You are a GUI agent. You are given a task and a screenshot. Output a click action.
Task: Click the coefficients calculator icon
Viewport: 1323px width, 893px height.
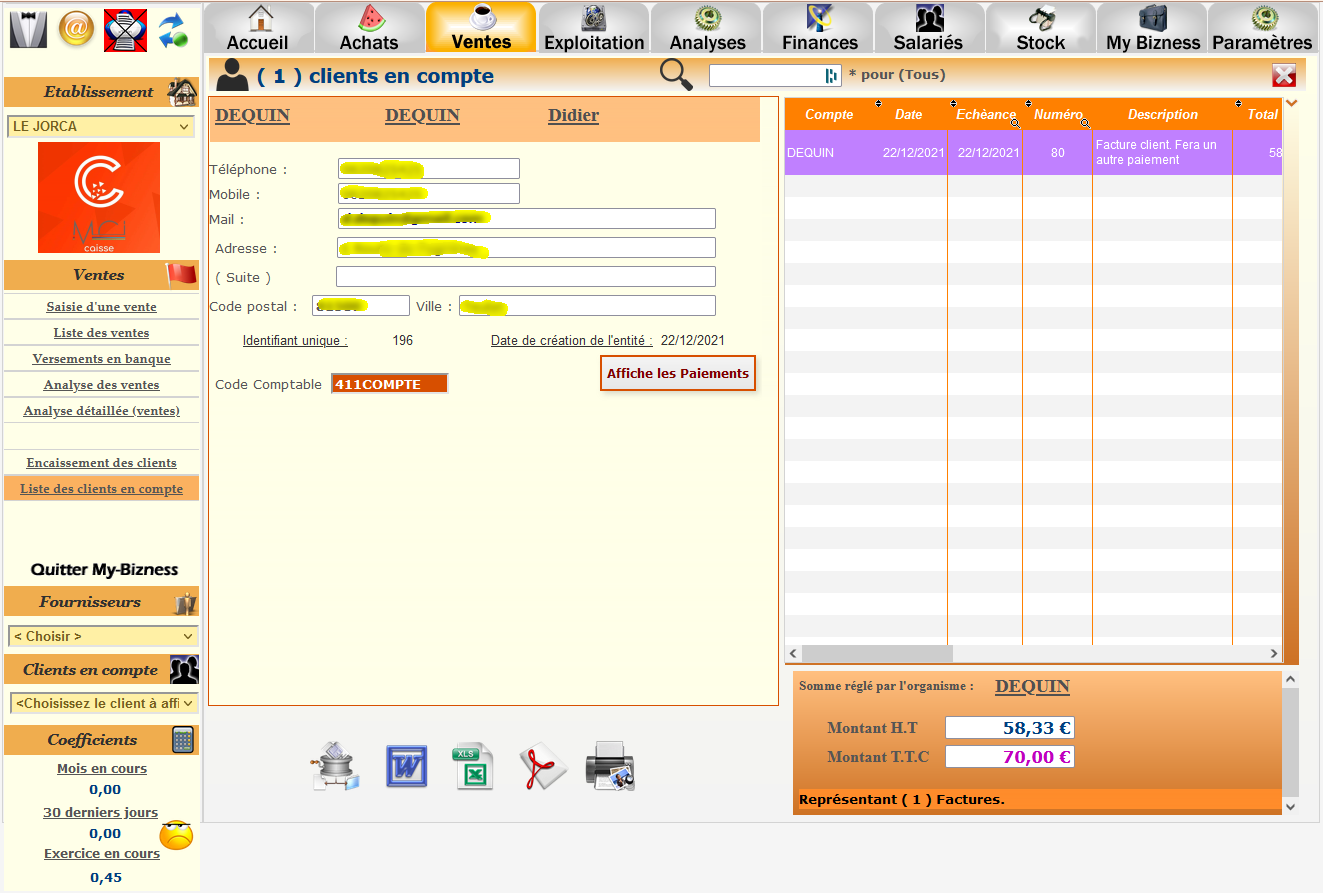(183, 740)
